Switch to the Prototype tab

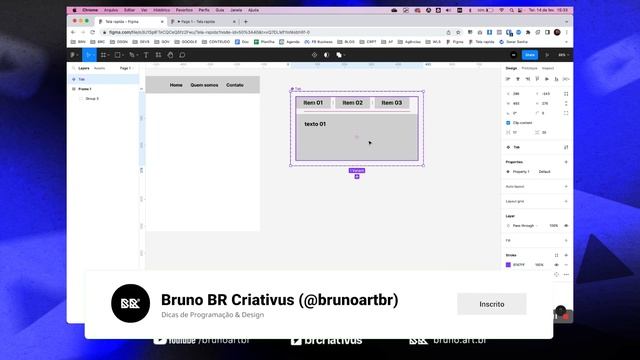click(529, 68)
